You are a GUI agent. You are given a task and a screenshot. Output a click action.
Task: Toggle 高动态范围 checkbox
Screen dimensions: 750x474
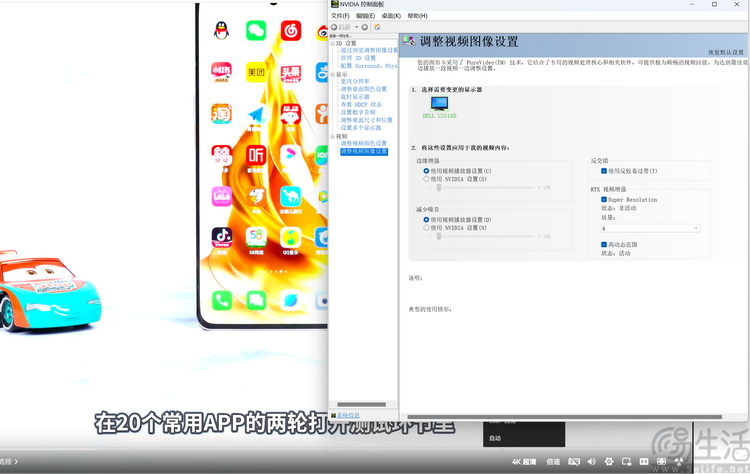[x=604, y=244]
